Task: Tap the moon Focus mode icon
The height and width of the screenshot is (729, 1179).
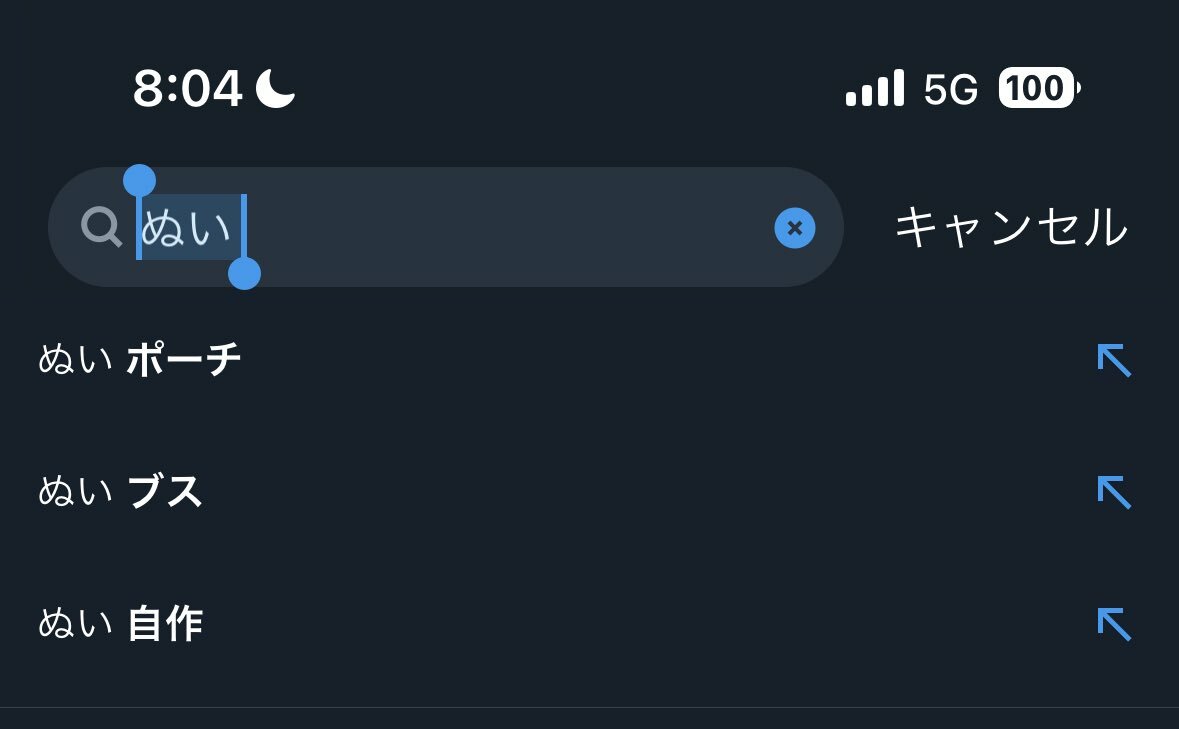Action: (x=275, y=88)
